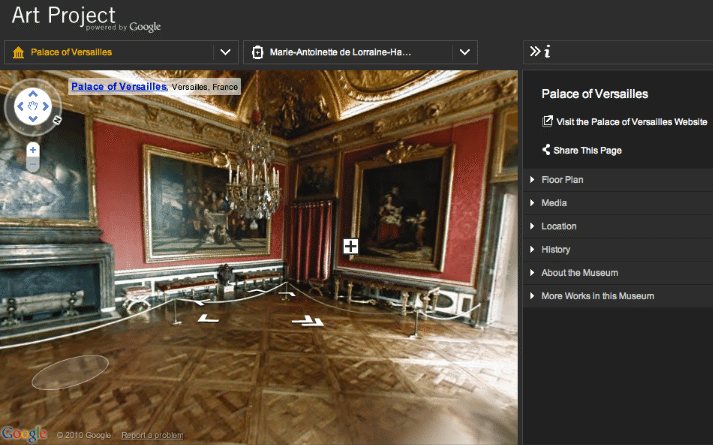Click the share icon

click(x=546, y=150)
